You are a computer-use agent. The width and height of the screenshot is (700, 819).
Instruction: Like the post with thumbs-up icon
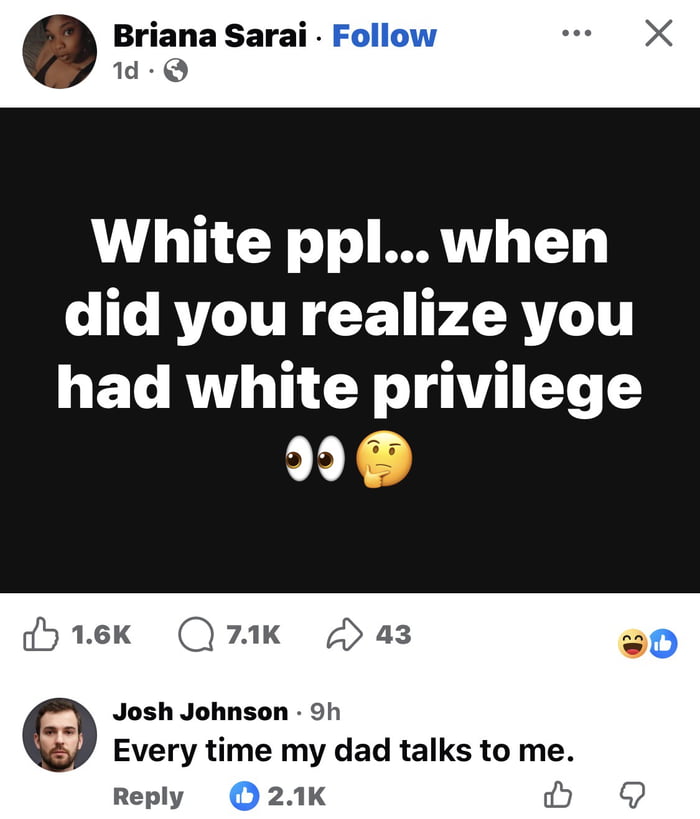(40, 633)
